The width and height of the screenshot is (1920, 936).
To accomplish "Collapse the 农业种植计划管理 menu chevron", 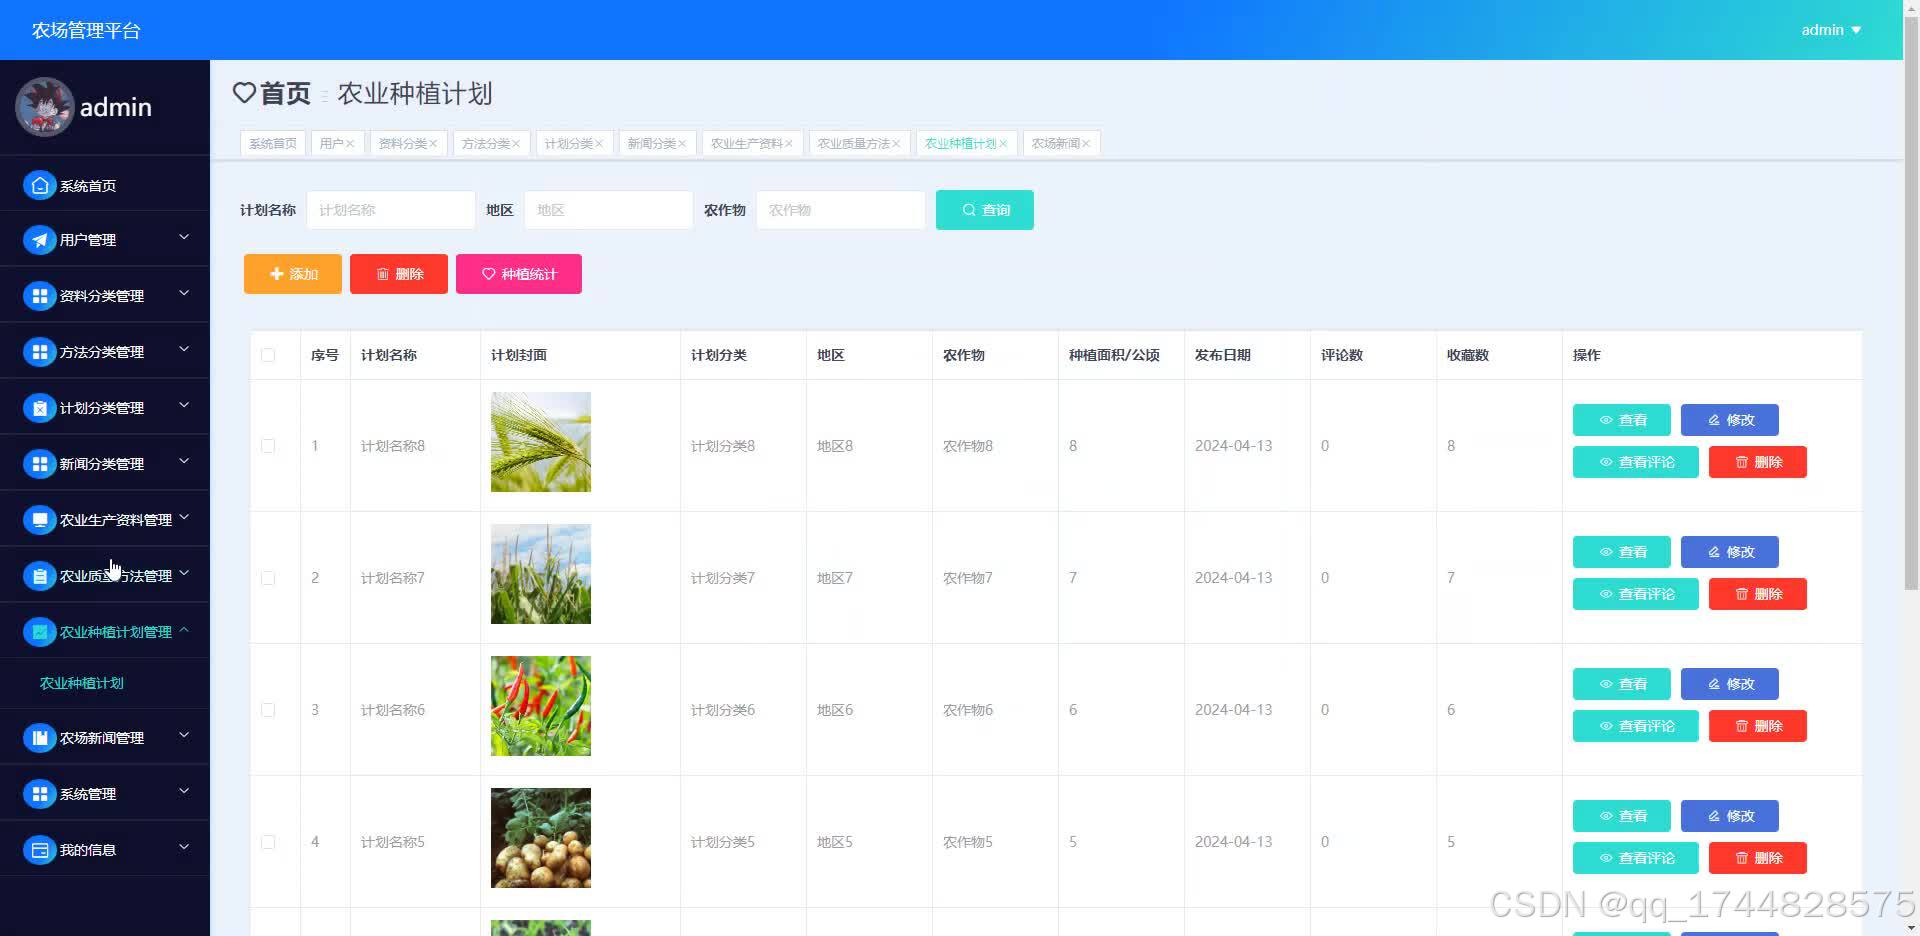I will [184, 630].
